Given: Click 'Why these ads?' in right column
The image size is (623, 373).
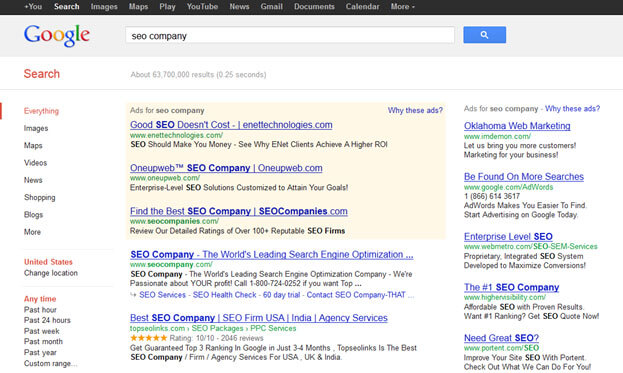Looking at the screenshot, I should point(573,109).
